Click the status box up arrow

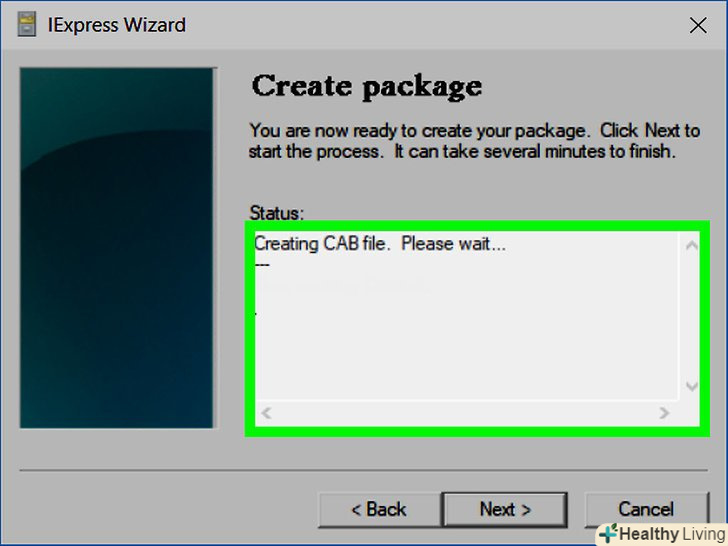[691, 246]
